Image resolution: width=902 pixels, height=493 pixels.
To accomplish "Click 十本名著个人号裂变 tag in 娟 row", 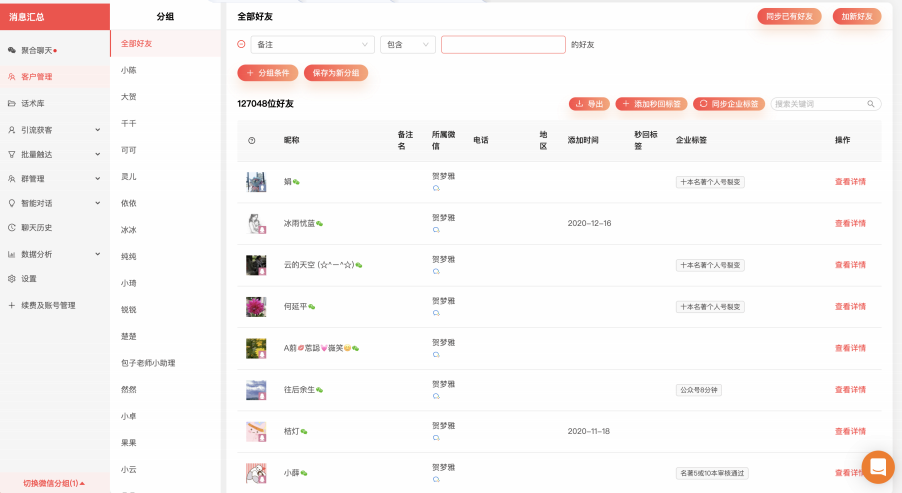I will (x=710, y=182).
